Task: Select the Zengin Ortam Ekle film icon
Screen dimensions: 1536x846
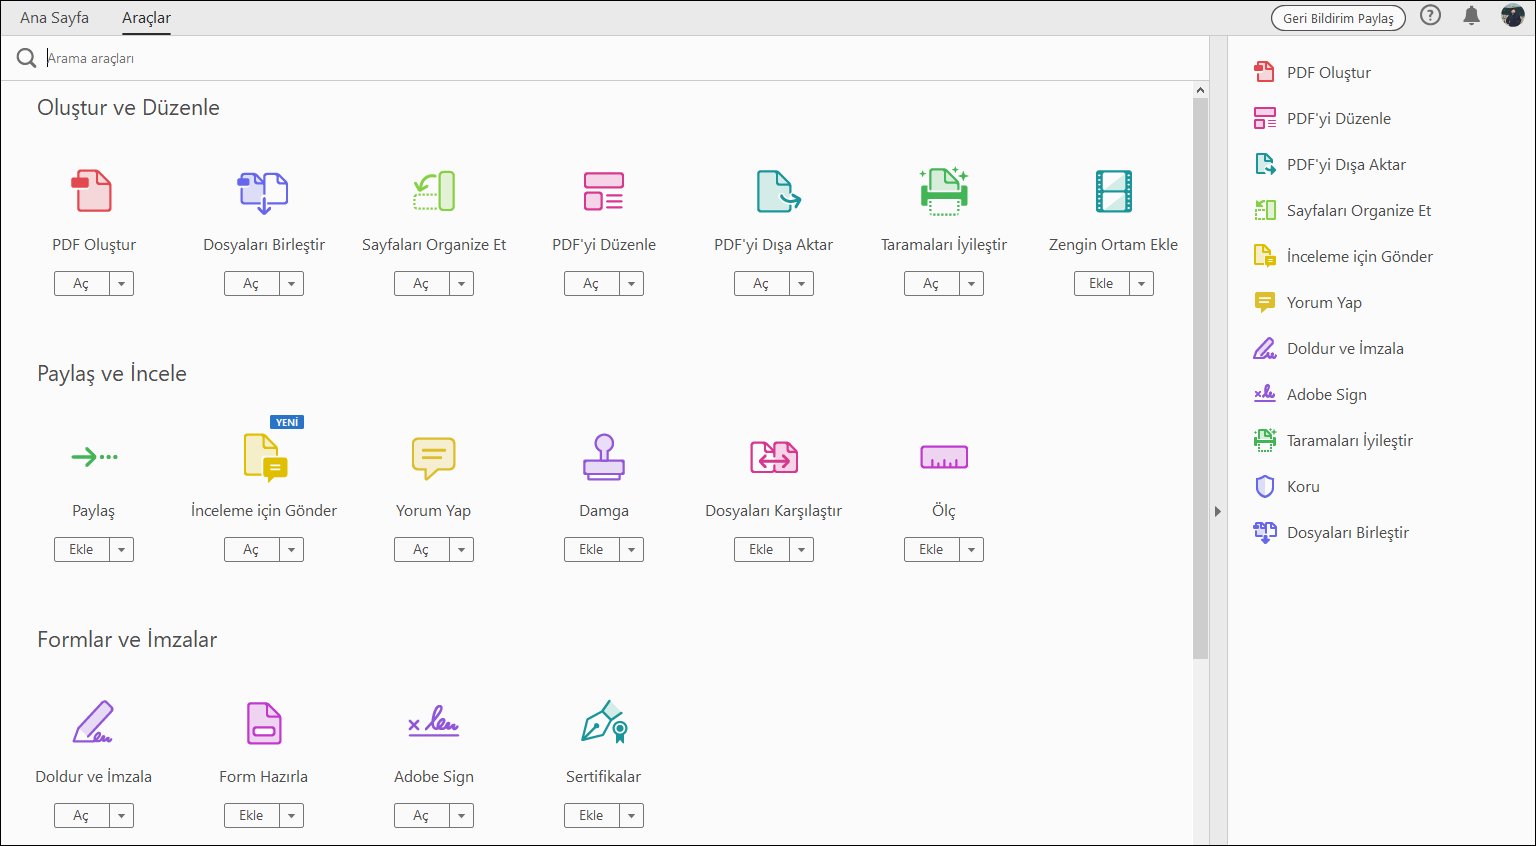Action: point(1114,191)
